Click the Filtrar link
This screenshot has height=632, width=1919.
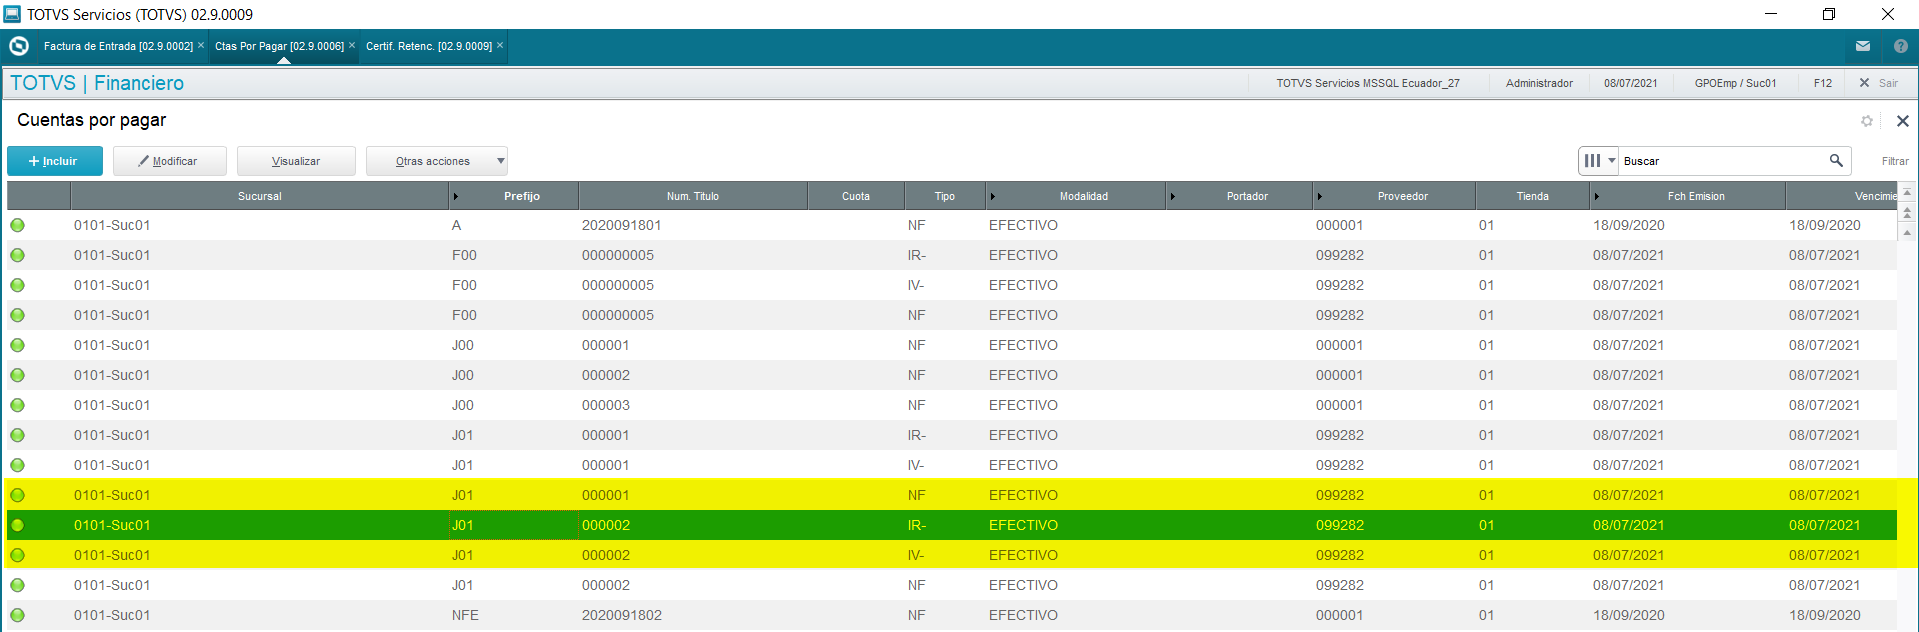(1895, 161)
